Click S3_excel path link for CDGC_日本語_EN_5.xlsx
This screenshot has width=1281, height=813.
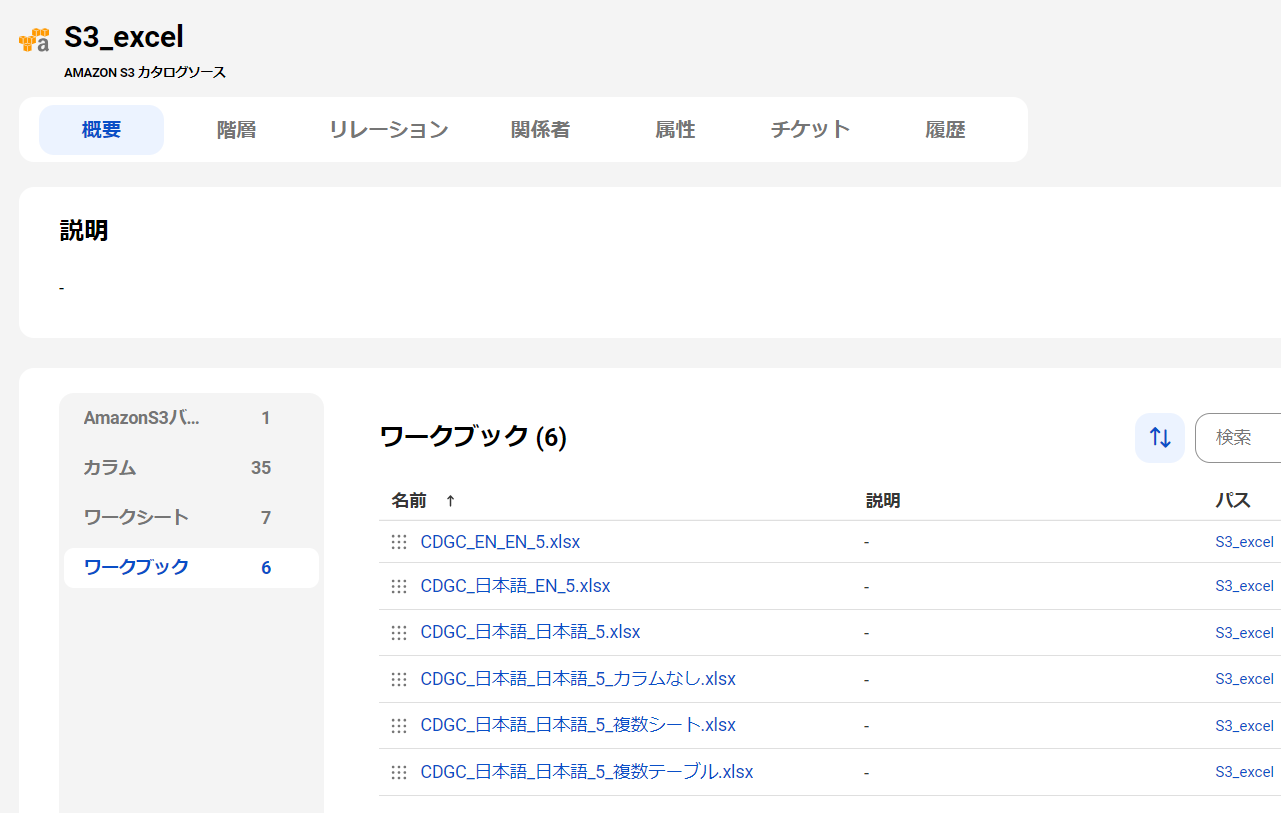click(x=1244, y=586)
